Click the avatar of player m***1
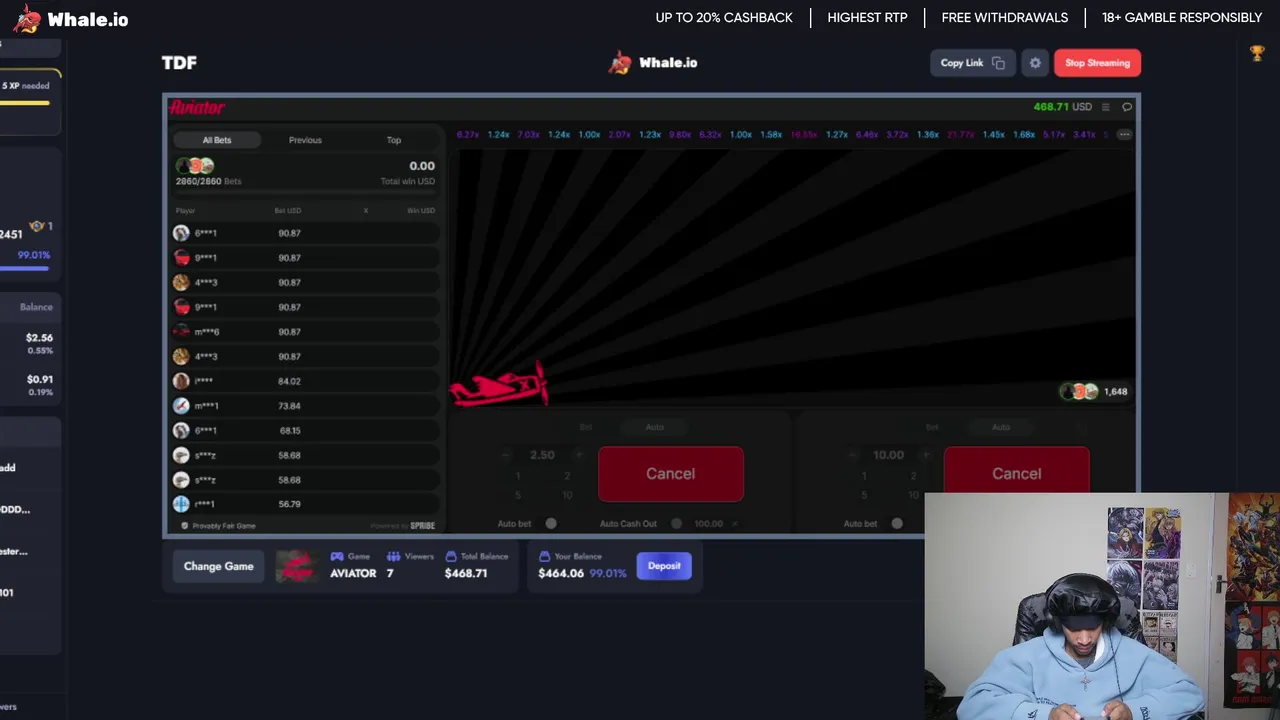 click(181, 405)
